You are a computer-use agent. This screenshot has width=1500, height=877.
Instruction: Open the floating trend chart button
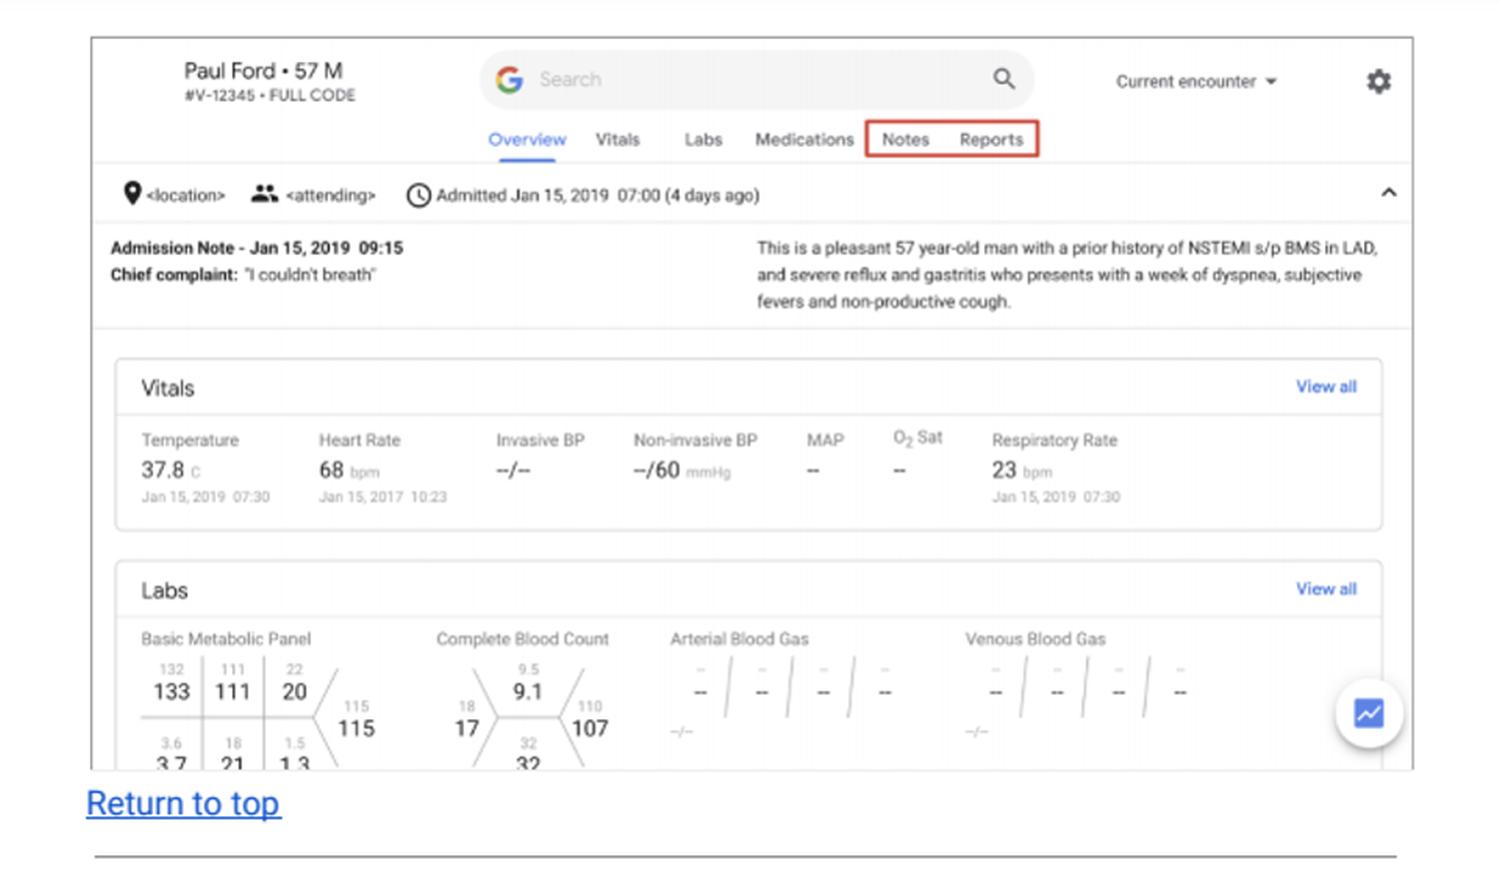(x=1368, y=714)
